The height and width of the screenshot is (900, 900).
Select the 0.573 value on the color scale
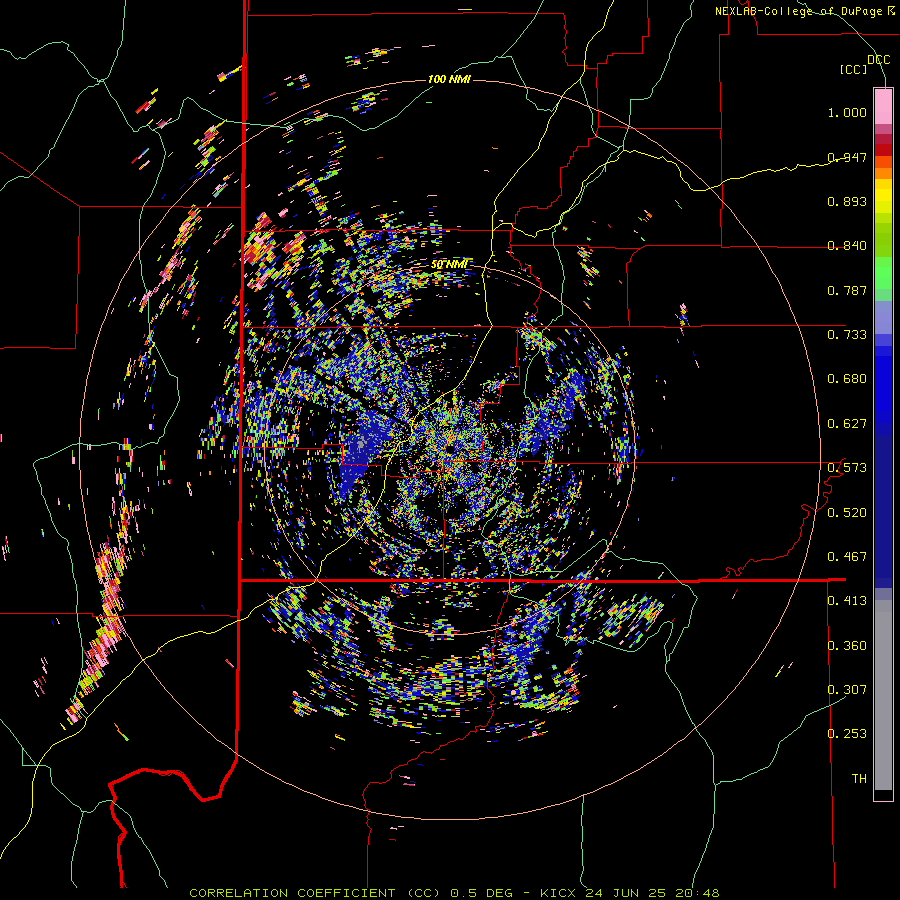[847, 468]
